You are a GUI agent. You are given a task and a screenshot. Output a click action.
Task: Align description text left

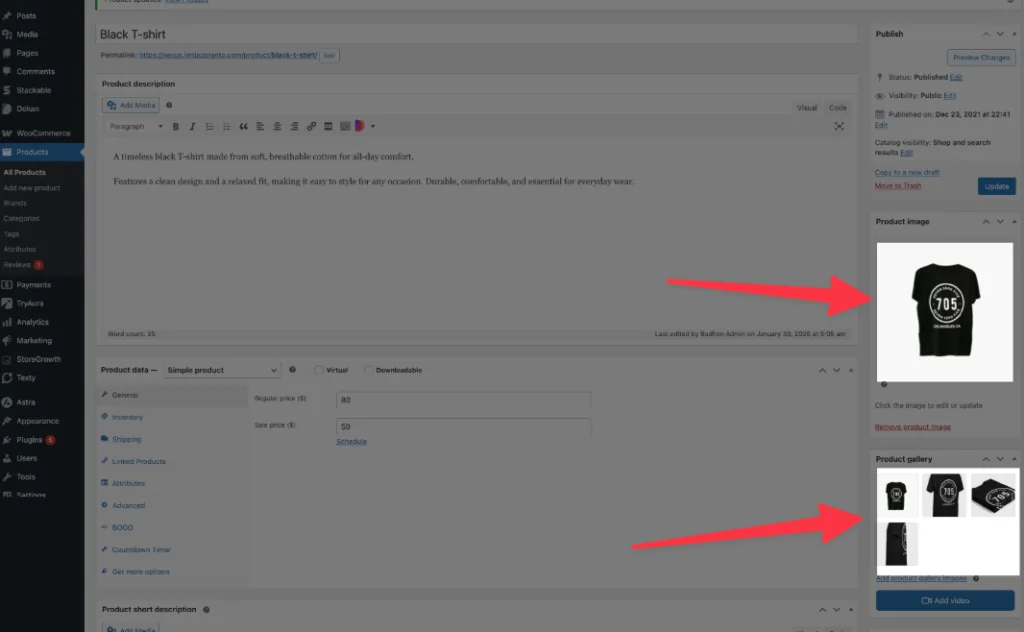[x=260, y=127]
